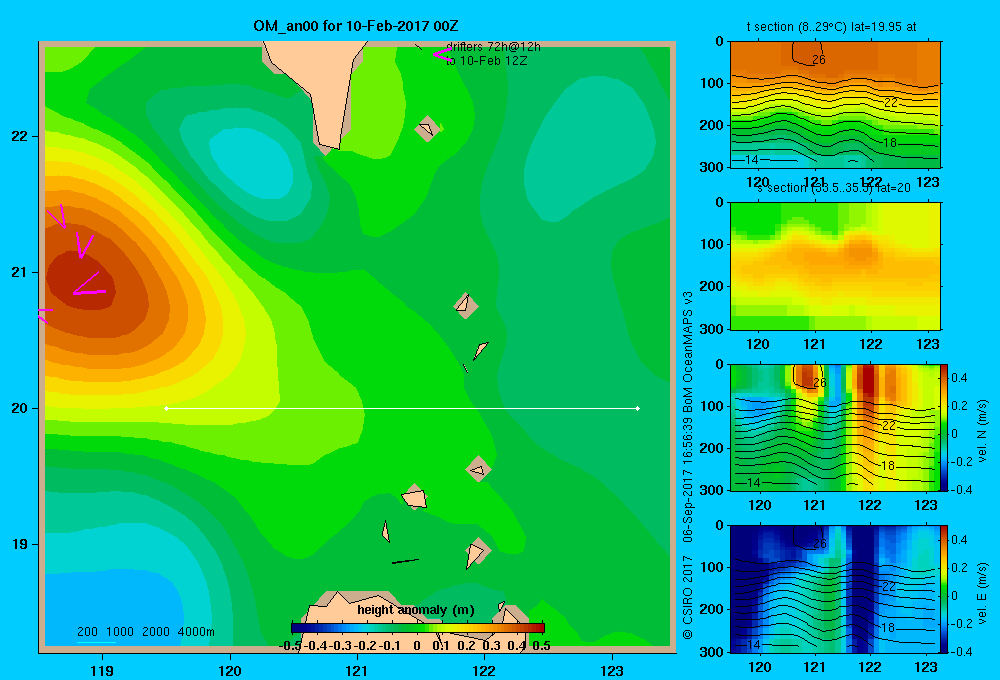The width and height of the screenshot is (1000, 680).
Task: Select the "t section (8..29°C) lat=19.95" heading
Action: pos(831,27)
